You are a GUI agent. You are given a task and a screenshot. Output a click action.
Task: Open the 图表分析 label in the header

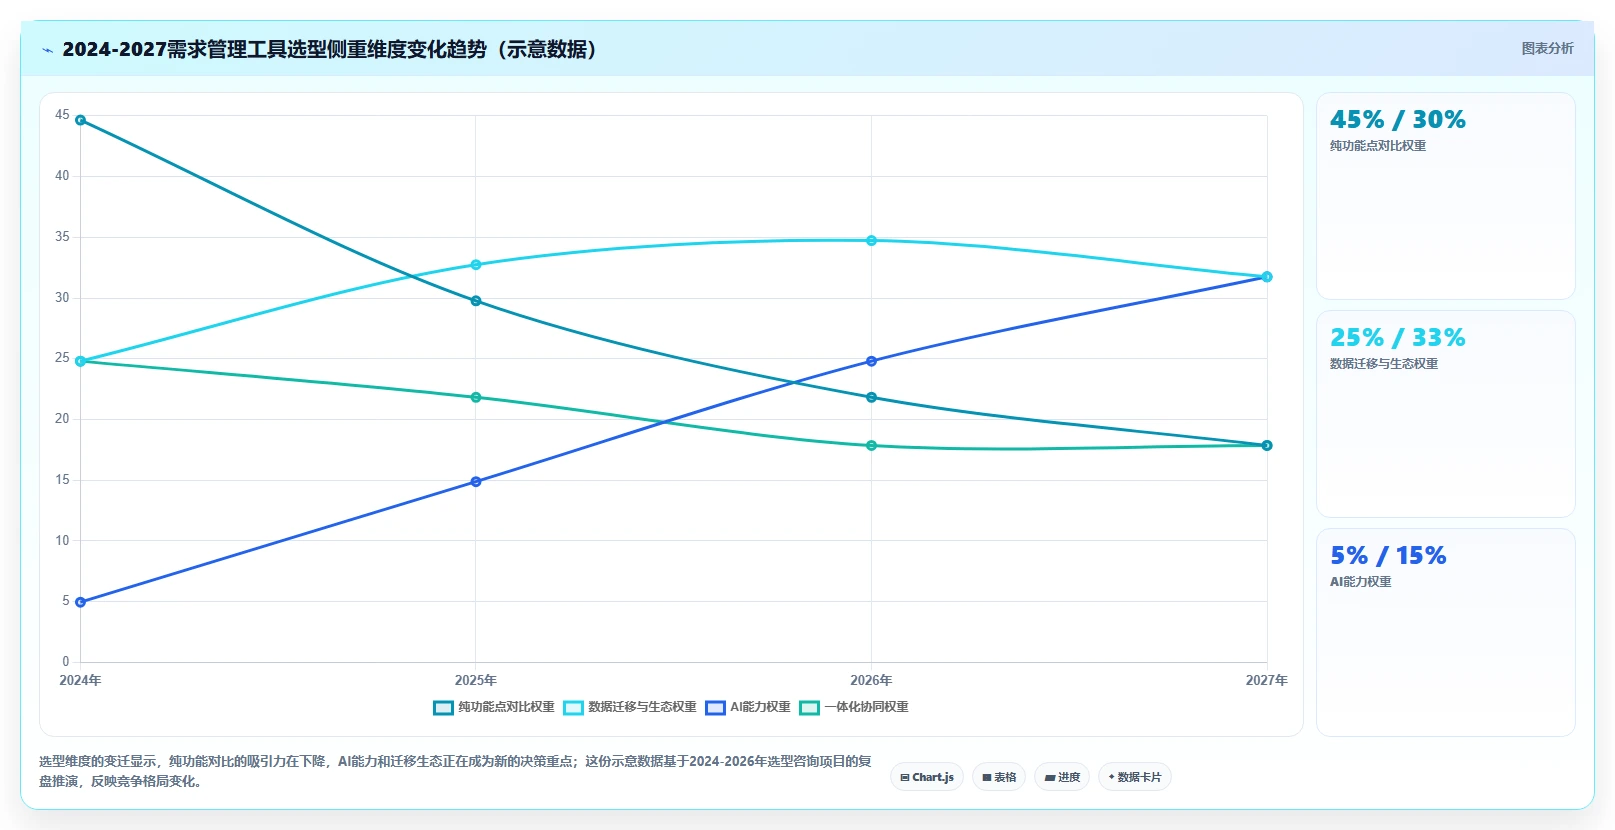point(1547,48)
